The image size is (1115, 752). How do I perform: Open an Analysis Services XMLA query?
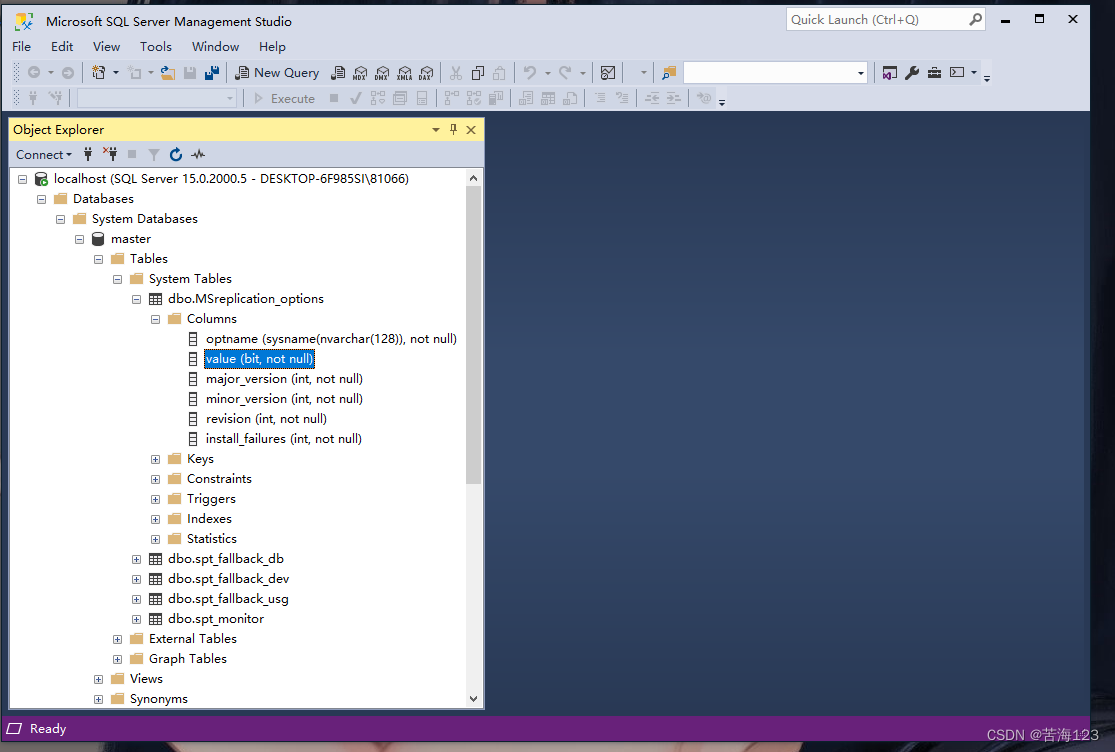(405, 72)
